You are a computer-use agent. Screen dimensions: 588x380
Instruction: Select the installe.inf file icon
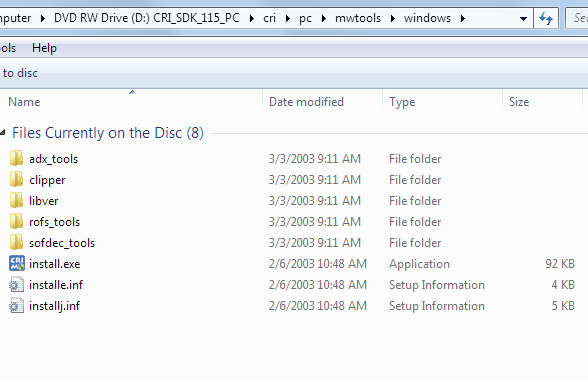coord(16,284)
